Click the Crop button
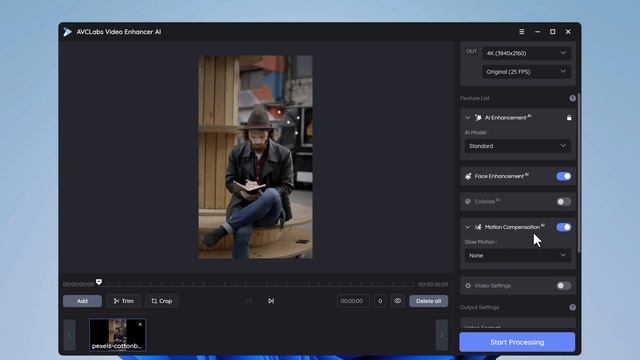This screenshot has height=360, width=640. pyautogui.click(x=162, y=301)
